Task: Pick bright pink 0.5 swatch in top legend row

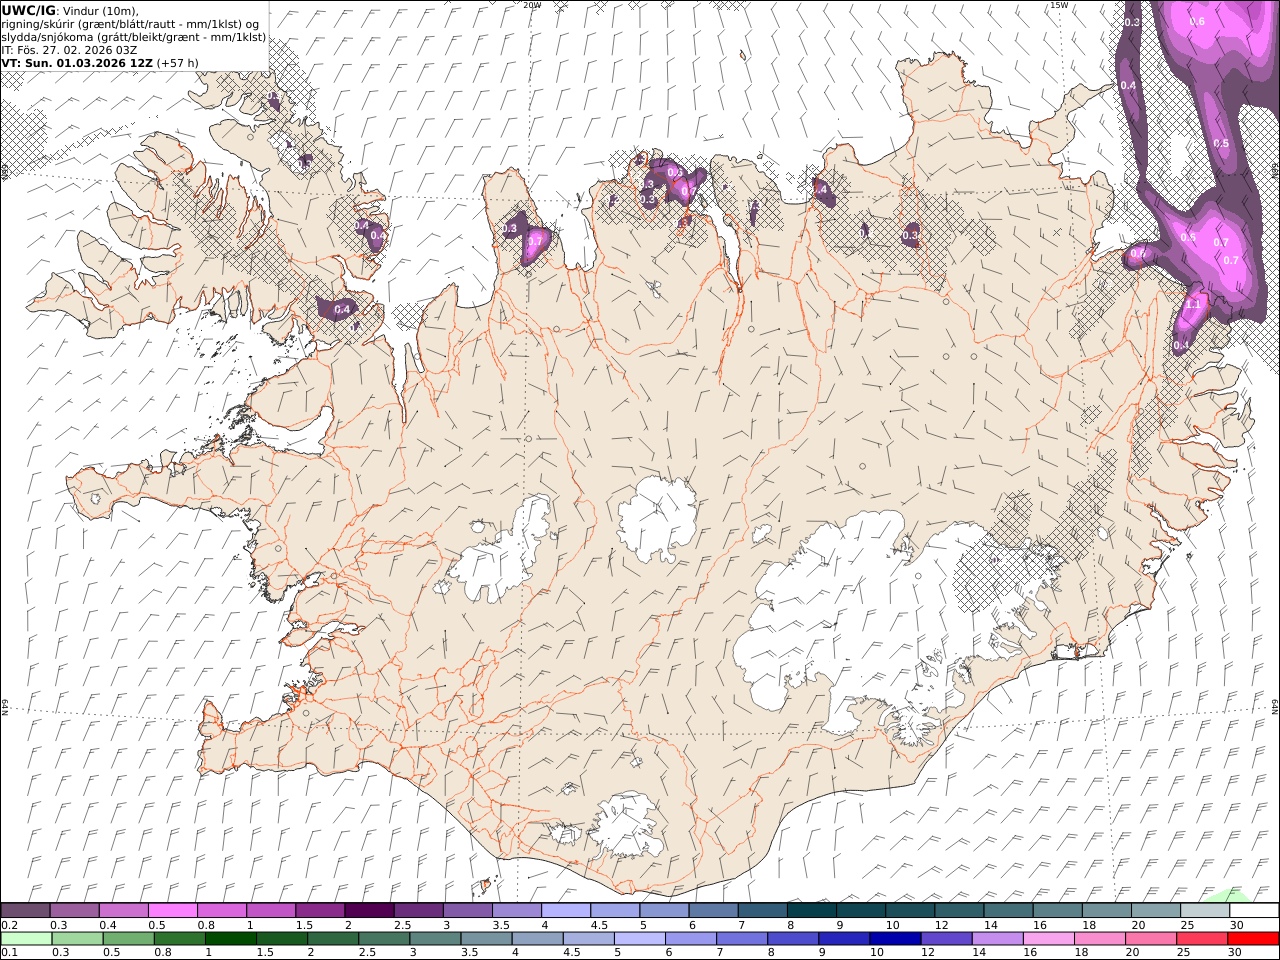Action: [173, 911]
